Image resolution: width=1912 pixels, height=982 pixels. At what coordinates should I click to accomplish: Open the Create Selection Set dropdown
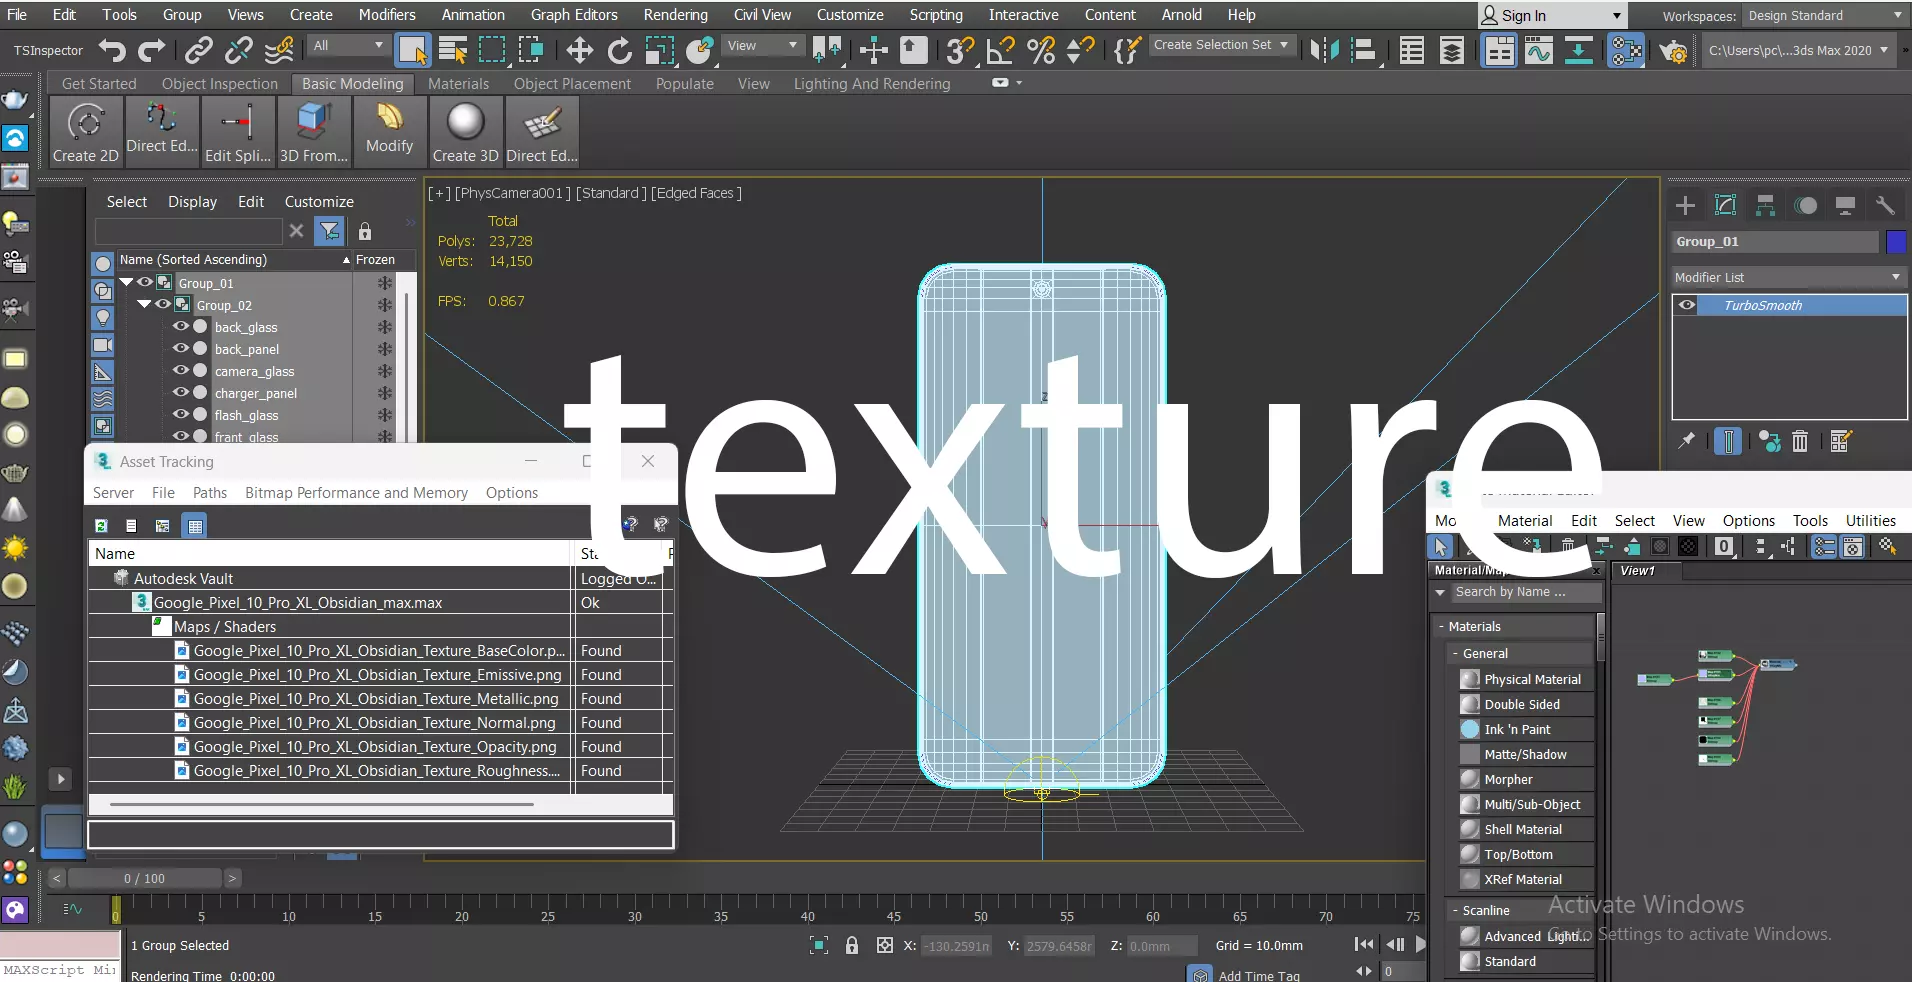pos(1221,46)
